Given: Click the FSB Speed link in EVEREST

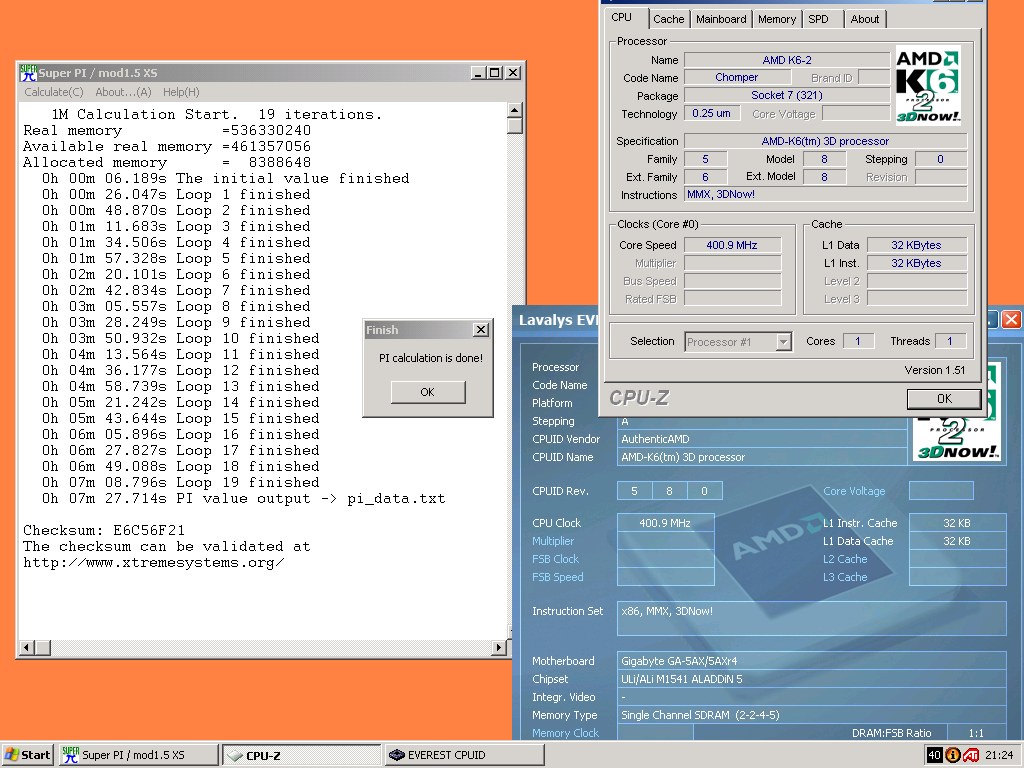Looking at the screenshot, I should tap(558, 577).
